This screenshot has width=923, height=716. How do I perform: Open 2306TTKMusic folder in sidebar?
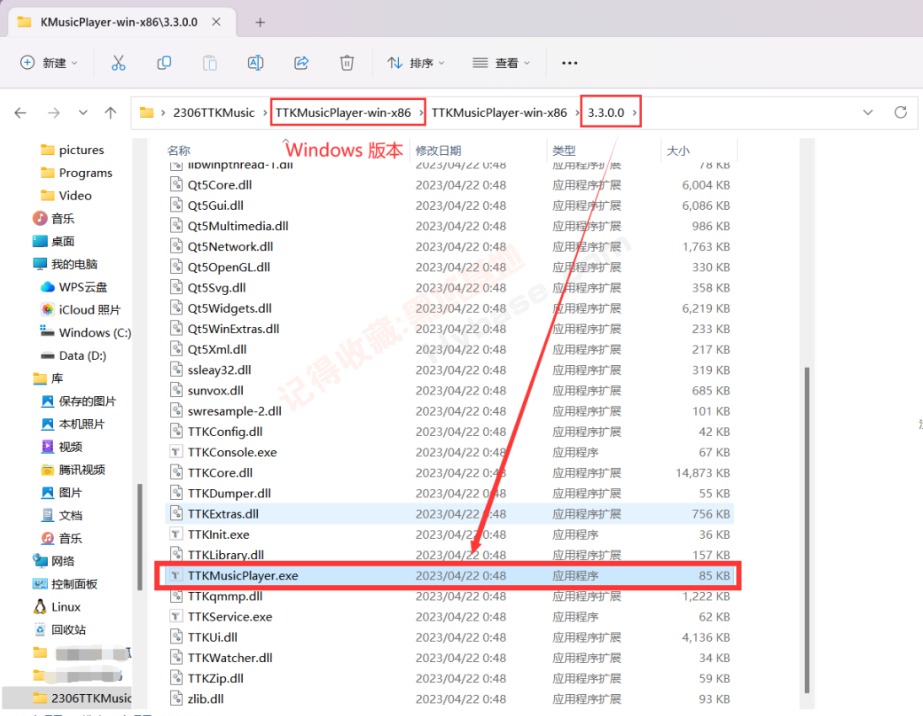(x=91, y=698)
